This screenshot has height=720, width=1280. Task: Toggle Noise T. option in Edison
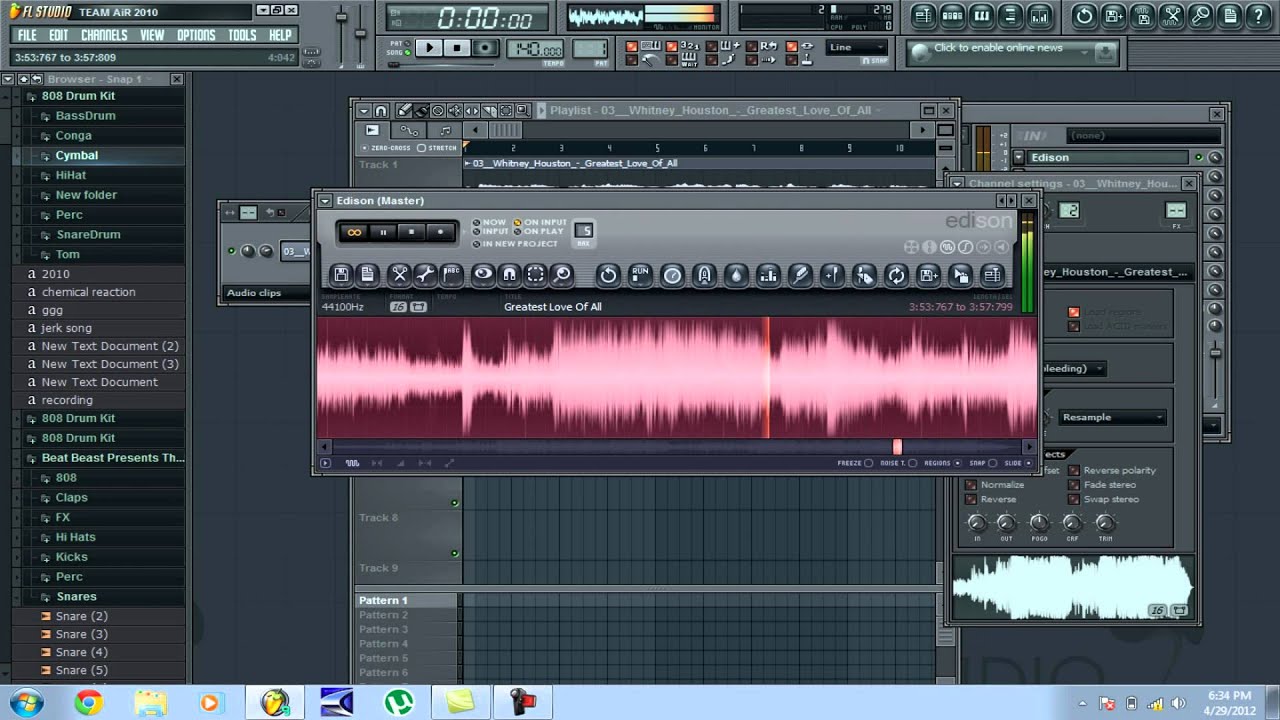(912, 463)
